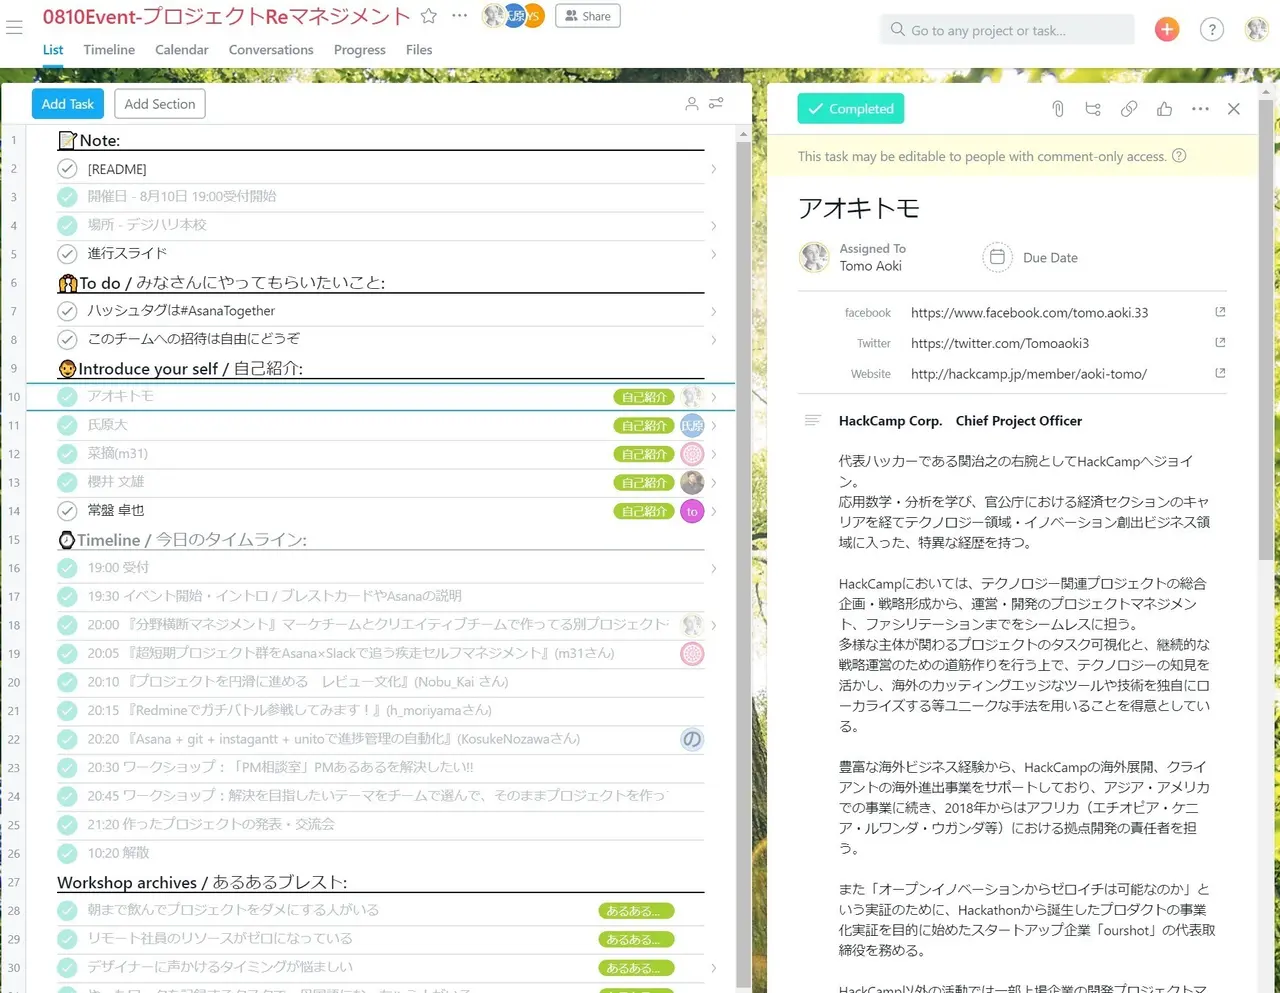Click Tomo Aoki assignee avatar in task pane
Viewport: 1280px width, 993px height.
point(814,257)
